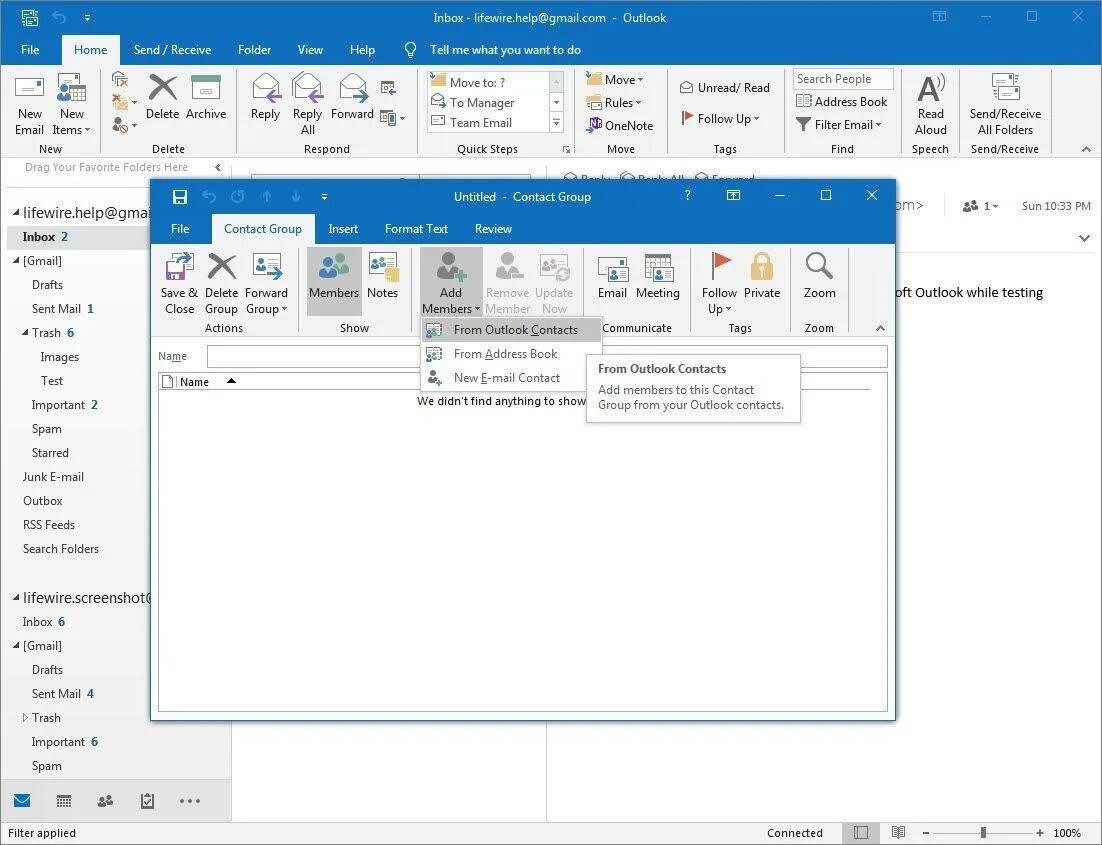This screenshot has height=845, width=1102.
Task: Click the Add Members button
Action: click(450, 282)
